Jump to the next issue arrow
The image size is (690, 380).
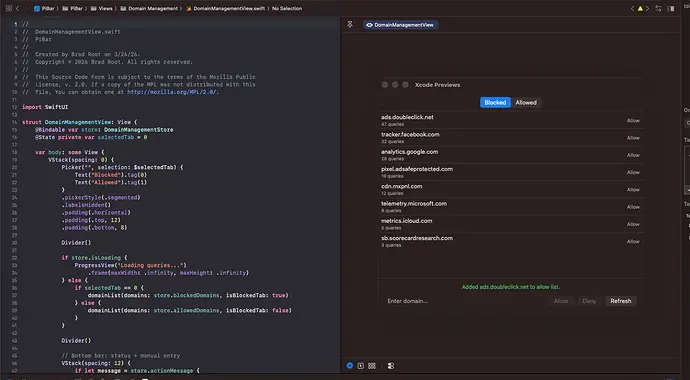647,8
